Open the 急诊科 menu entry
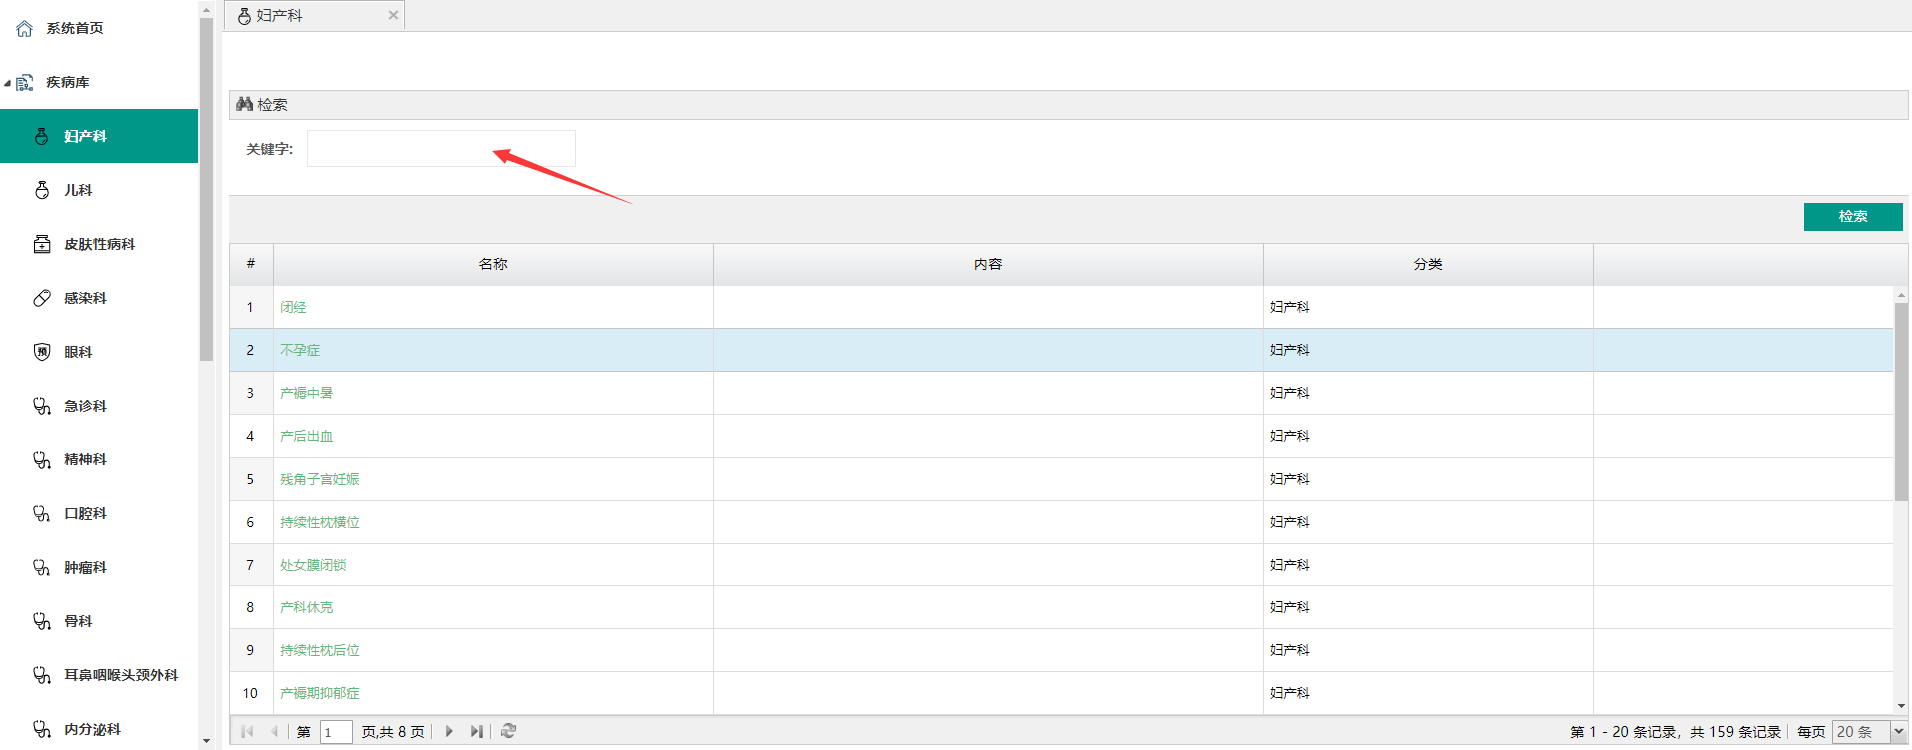 (x=85, y=406)
